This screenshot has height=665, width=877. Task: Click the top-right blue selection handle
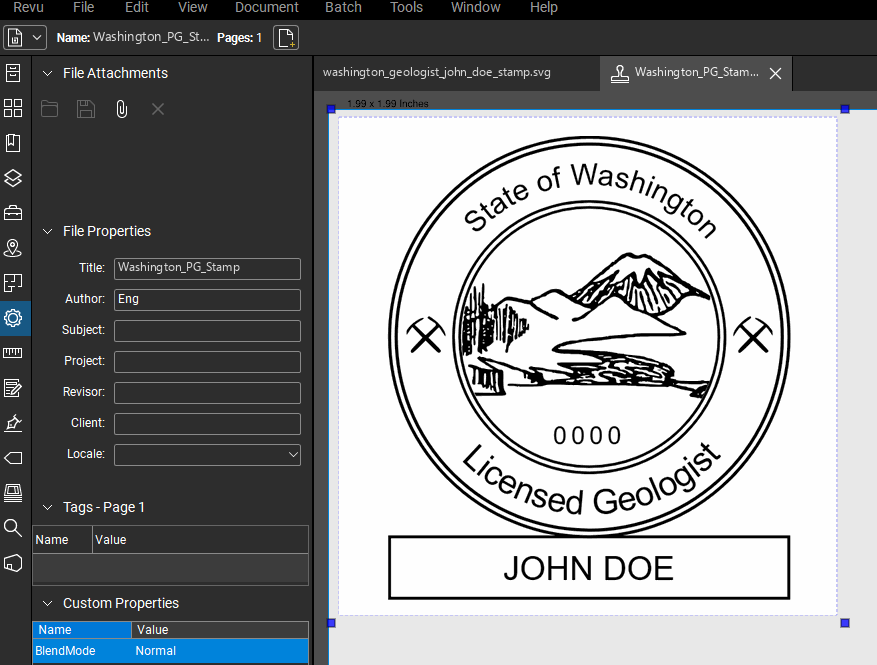tap(845, 109)
